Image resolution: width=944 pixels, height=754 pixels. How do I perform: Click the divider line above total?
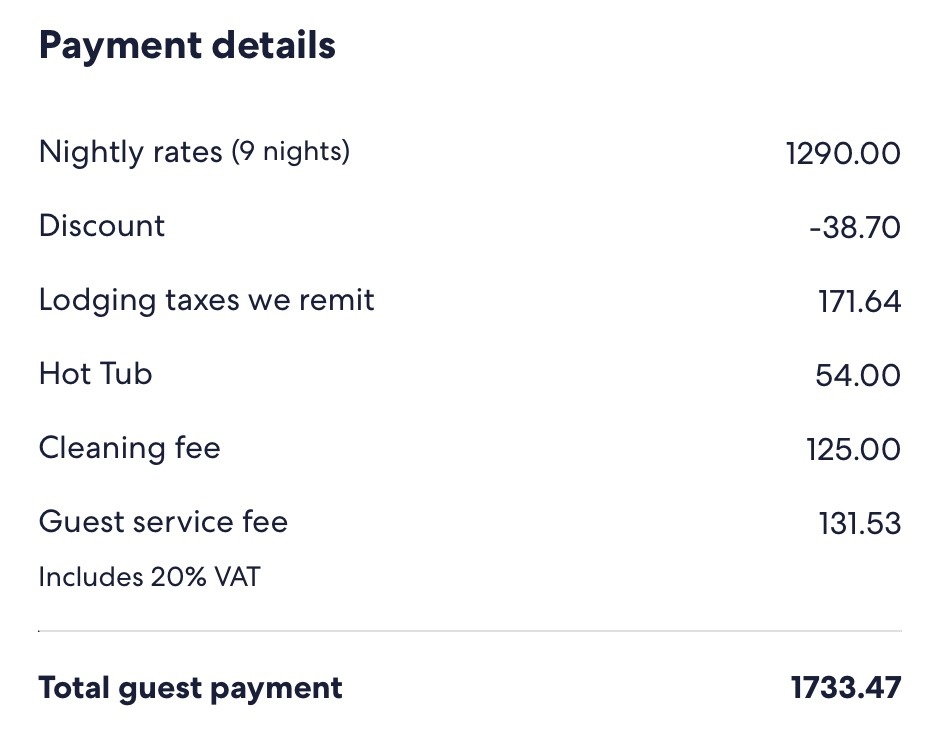[470, 631]
